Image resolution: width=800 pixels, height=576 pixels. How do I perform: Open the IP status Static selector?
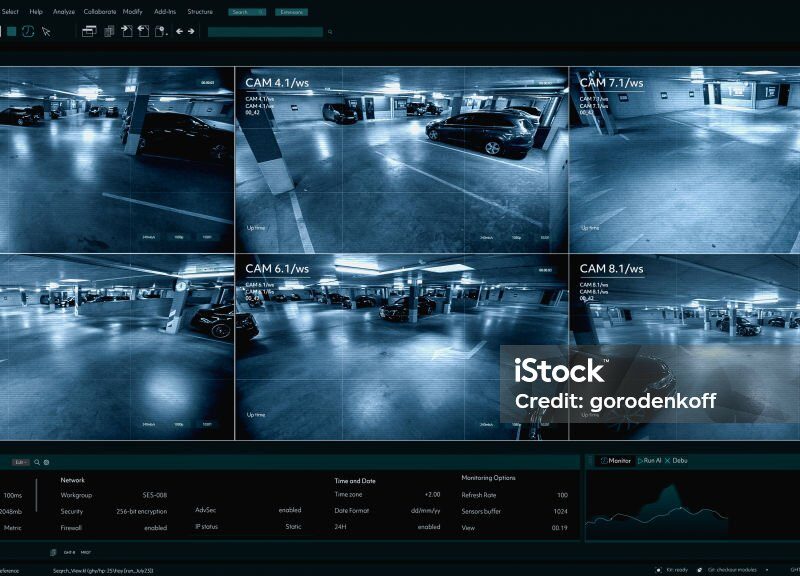tap(292, 526)
